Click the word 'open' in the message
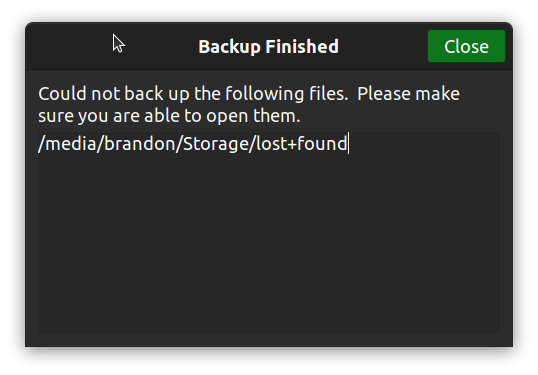 coord(226,117)
